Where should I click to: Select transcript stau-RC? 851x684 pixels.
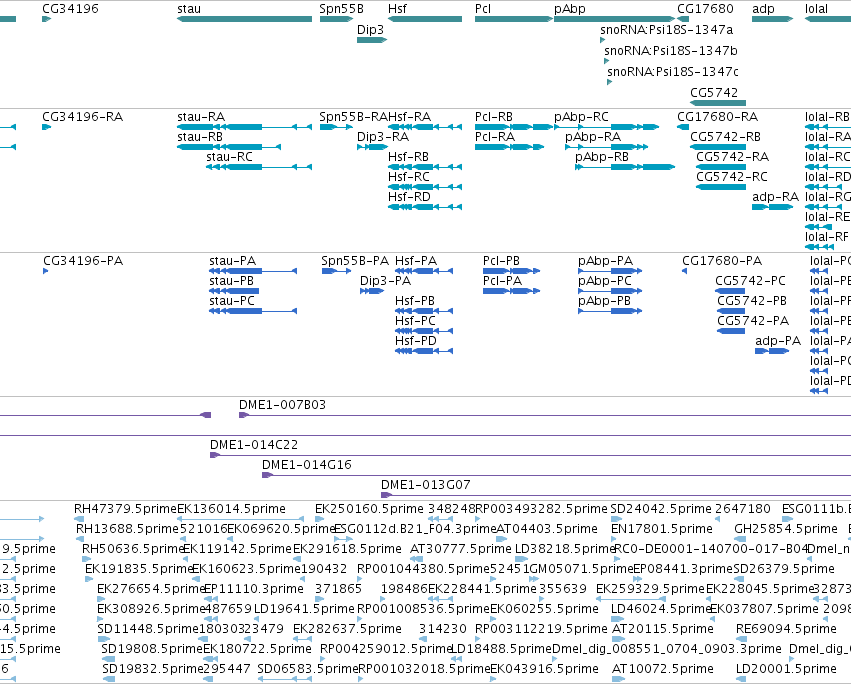point(230,157)
